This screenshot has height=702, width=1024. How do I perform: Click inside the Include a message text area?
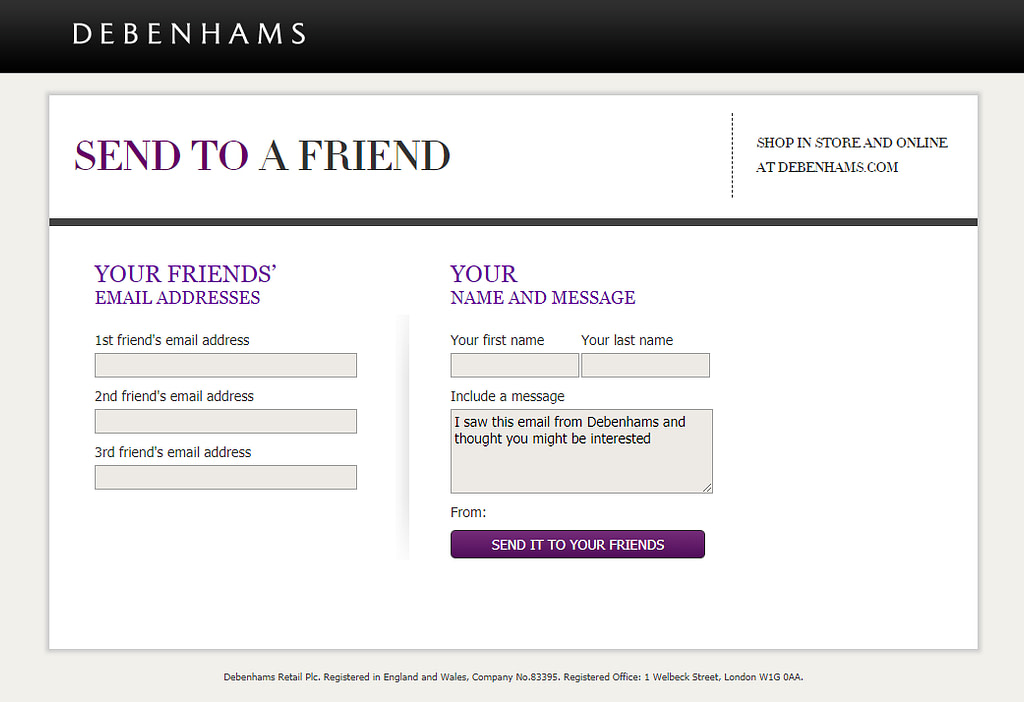point(581,460)
